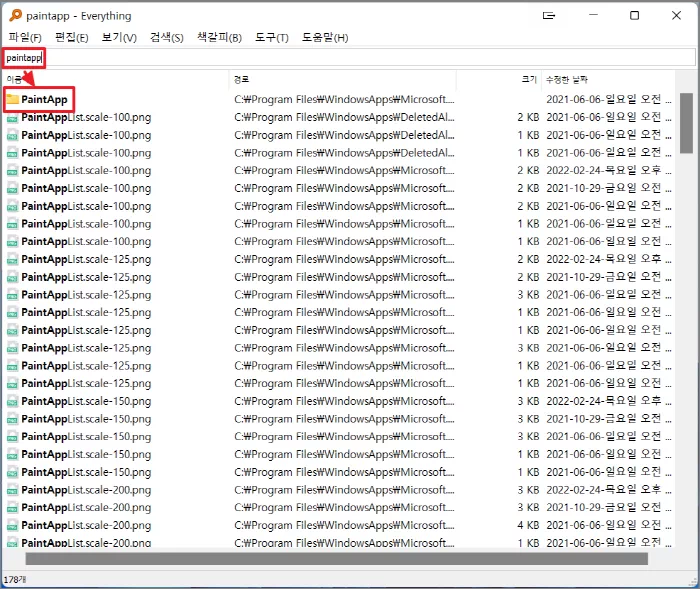Click the search box containing paintapp
The image size is (700, 589).
point(349,58)
